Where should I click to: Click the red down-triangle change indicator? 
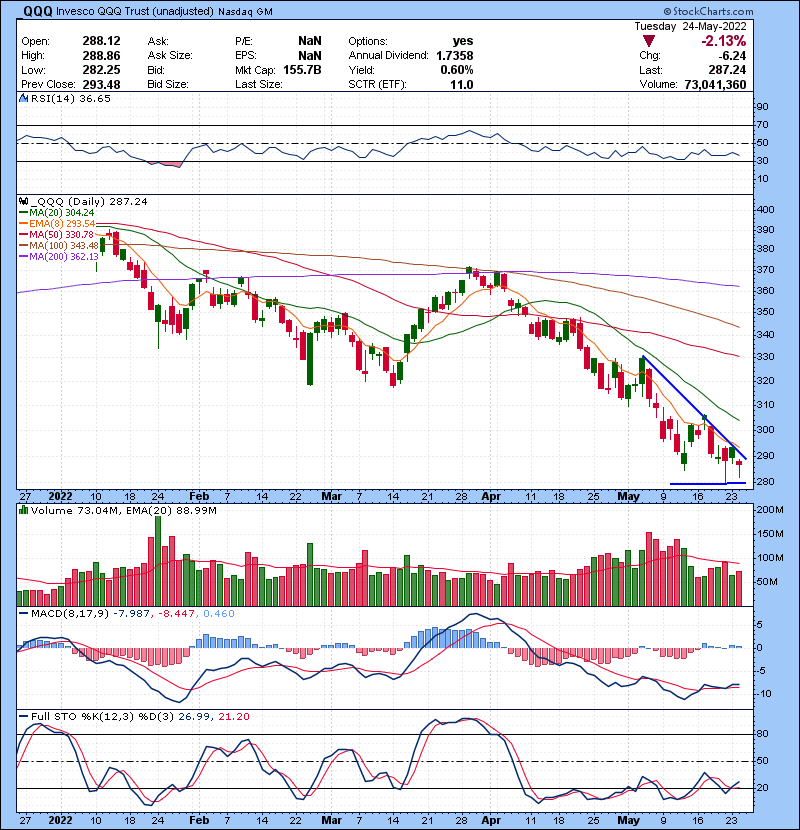tap(649, 41)
